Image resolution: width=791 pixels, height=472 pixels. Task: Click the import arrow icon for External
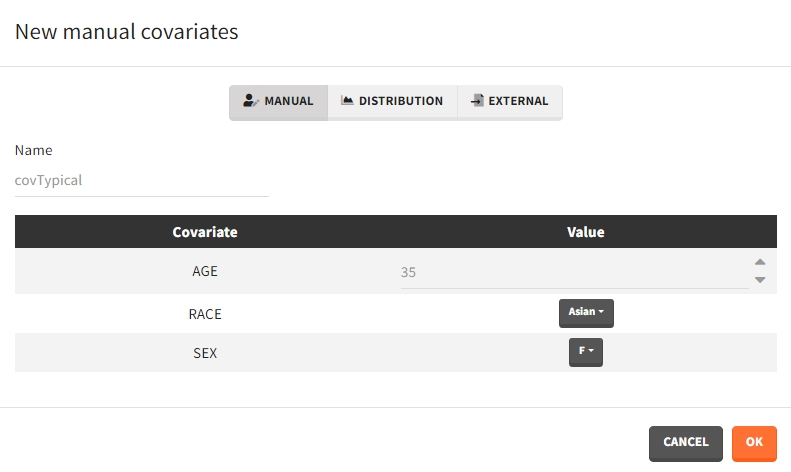point(477,101)
